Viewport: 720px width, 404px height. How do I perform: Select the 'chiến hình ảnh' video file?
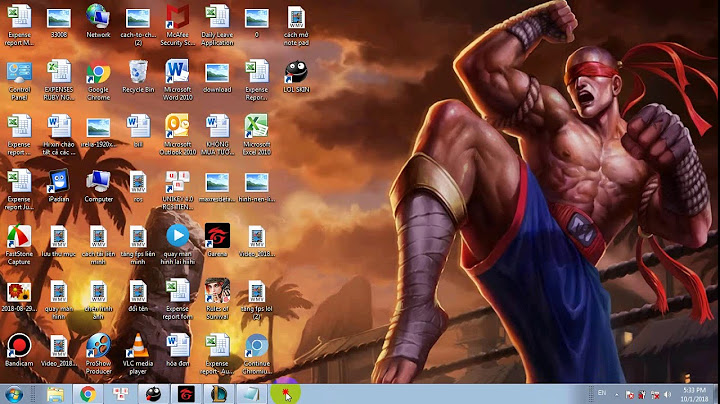98,299
